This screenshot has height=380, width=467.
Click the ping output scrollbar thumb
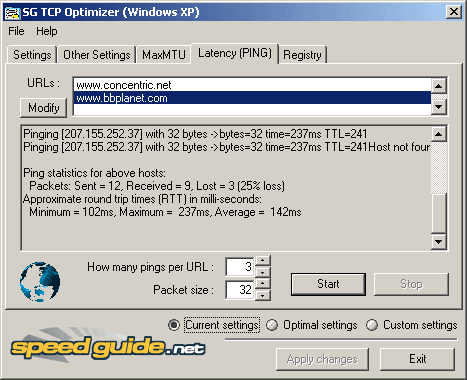(439, 213)
